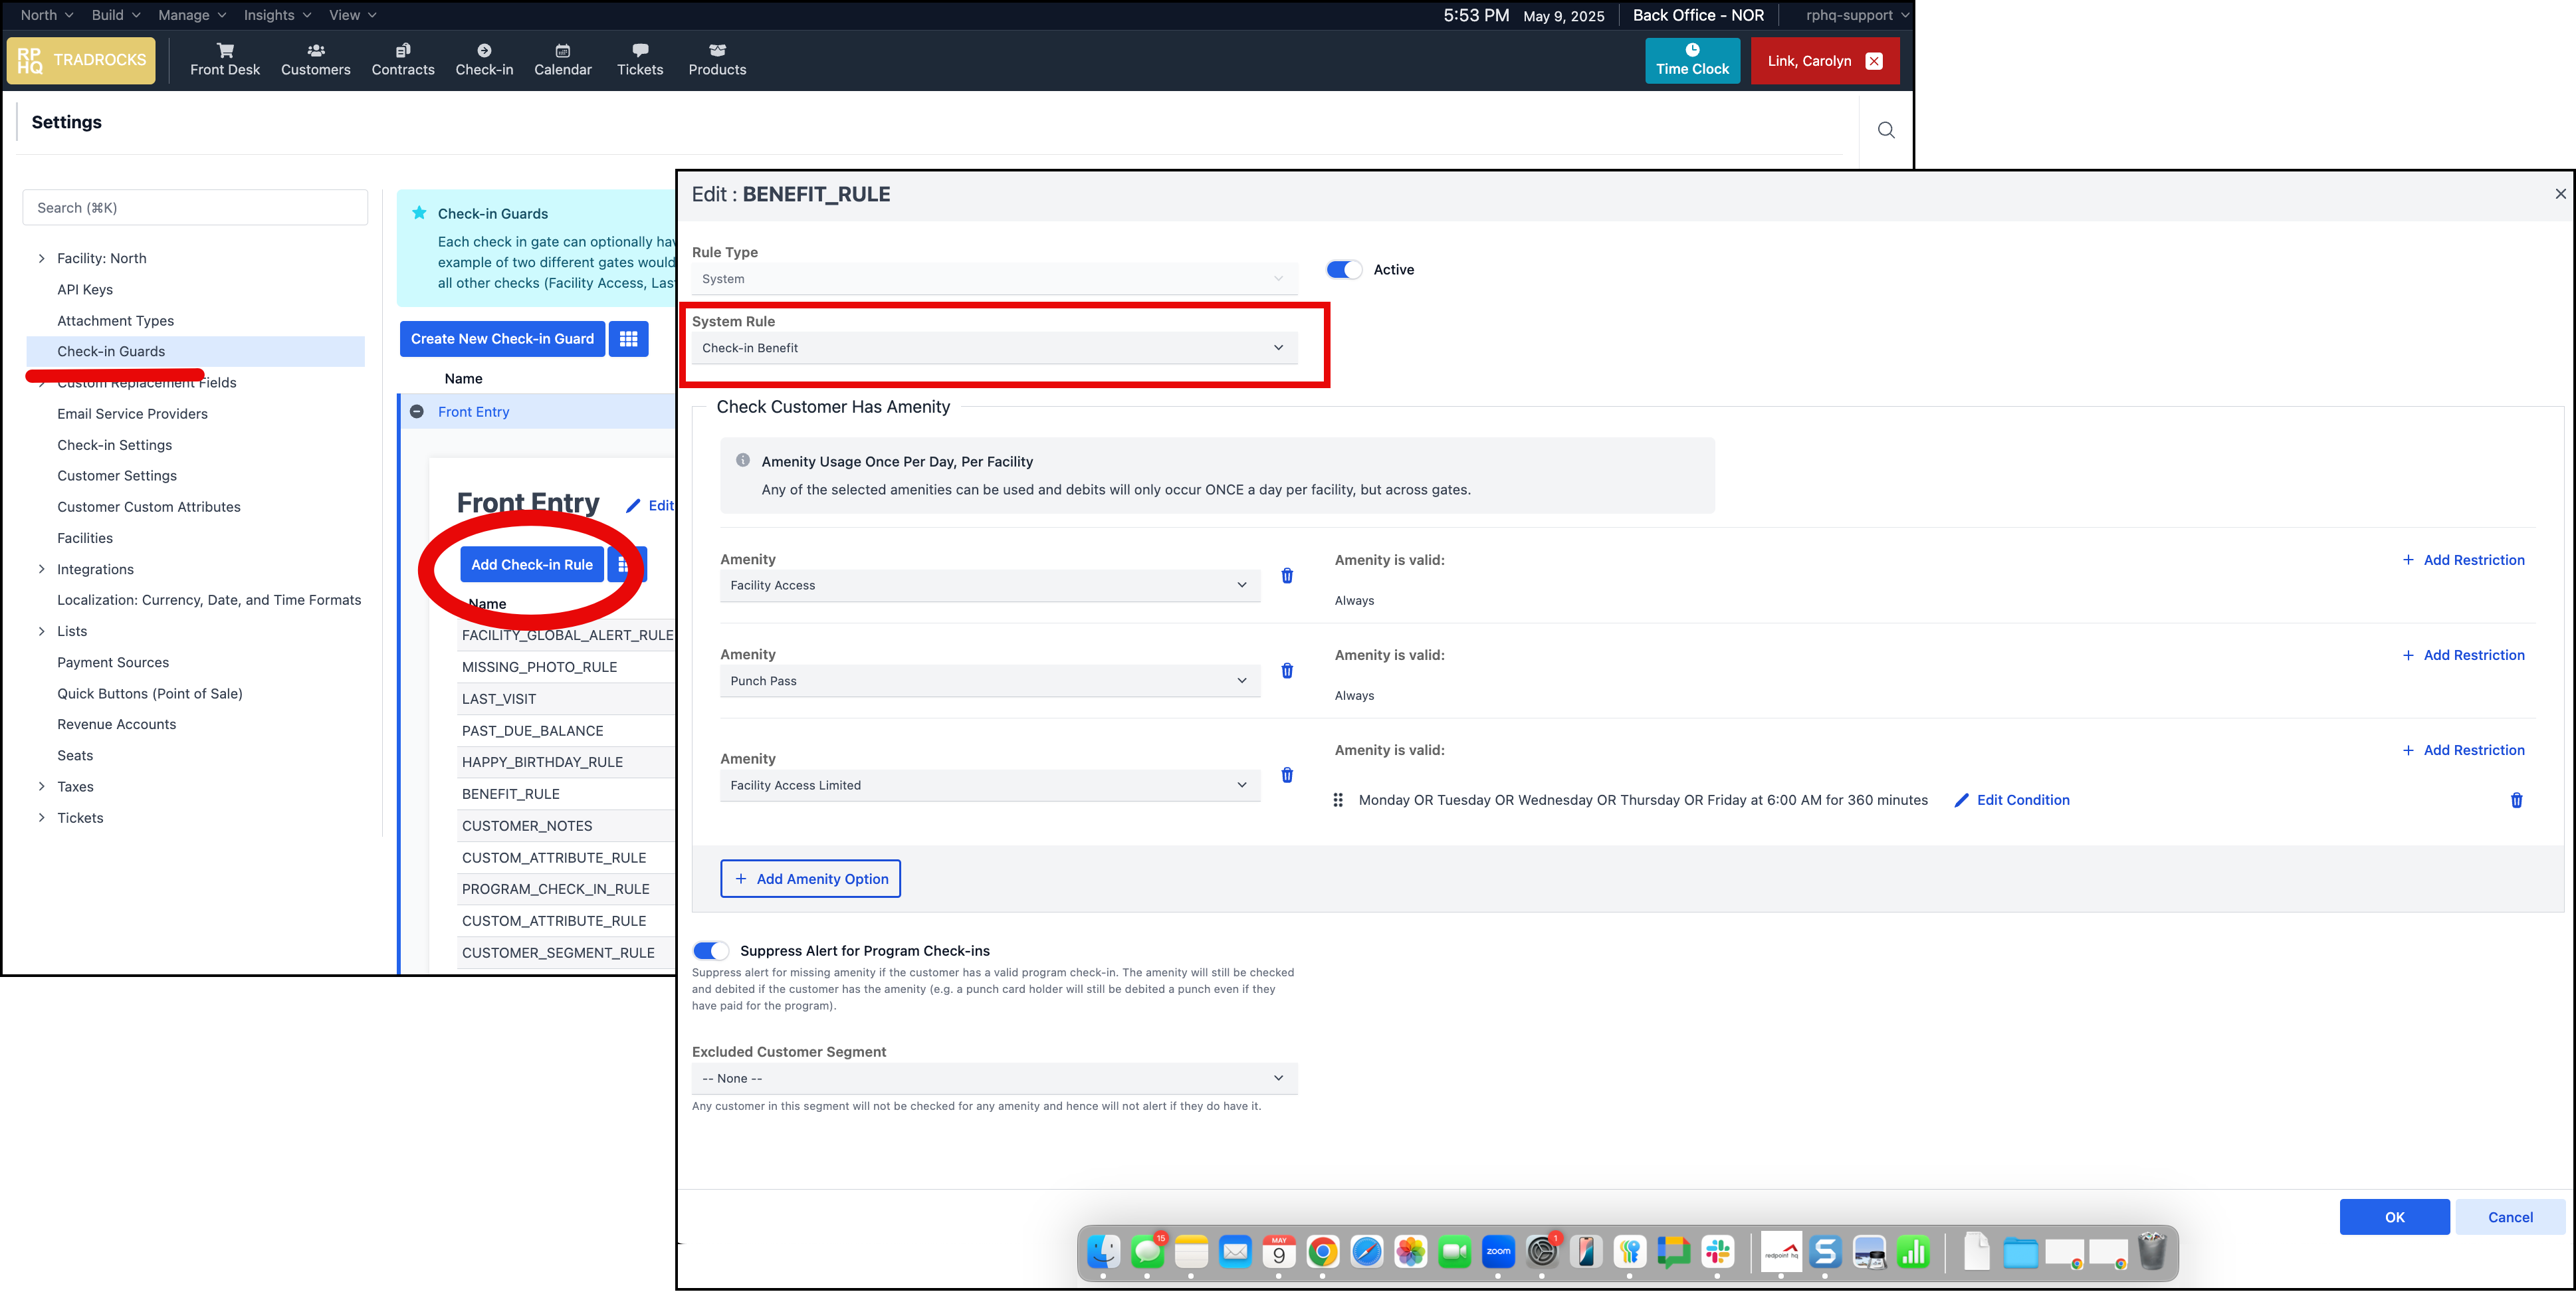The width and height of the screenshot is (2576, 1296).
Task: Delete the Punch Pass amenity row
Action: point(1287,671)
